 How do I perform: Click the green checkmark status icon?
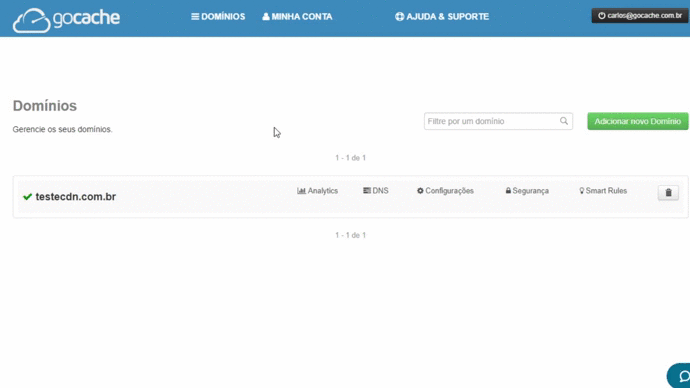point(27,197)
